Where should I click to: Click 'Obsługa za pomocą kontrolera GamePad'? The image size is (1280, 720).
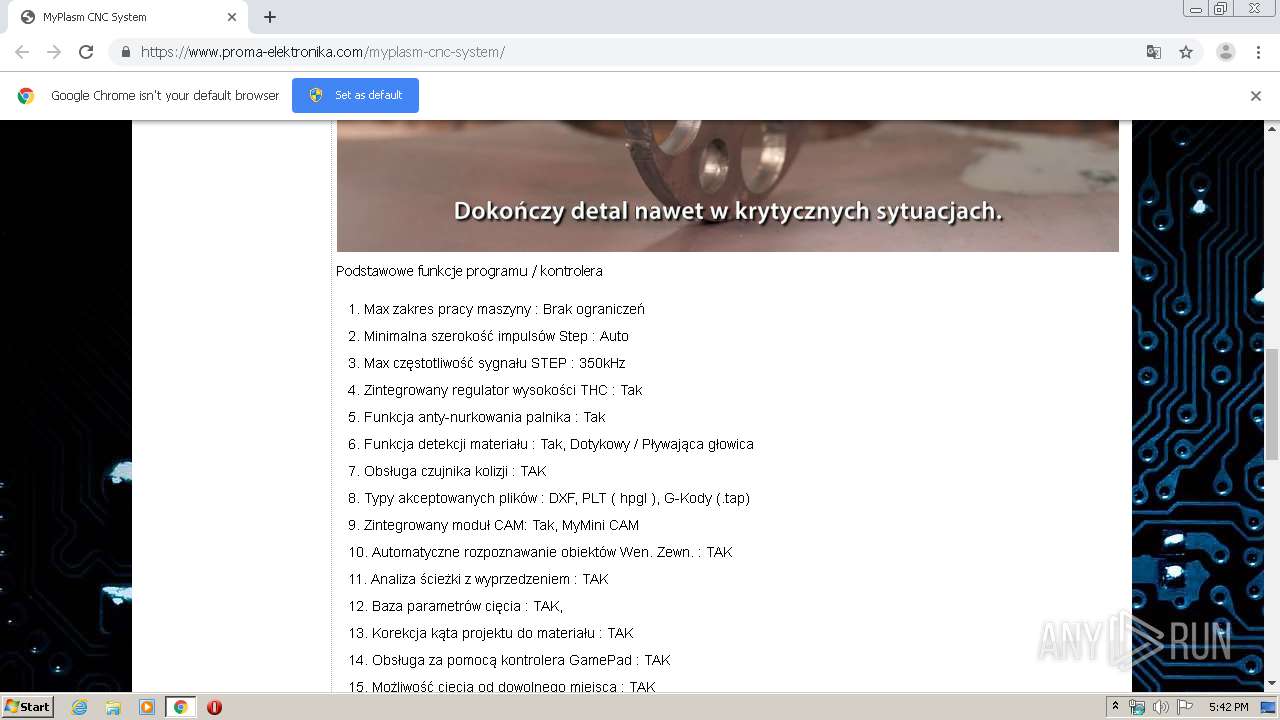coord(521,660)
